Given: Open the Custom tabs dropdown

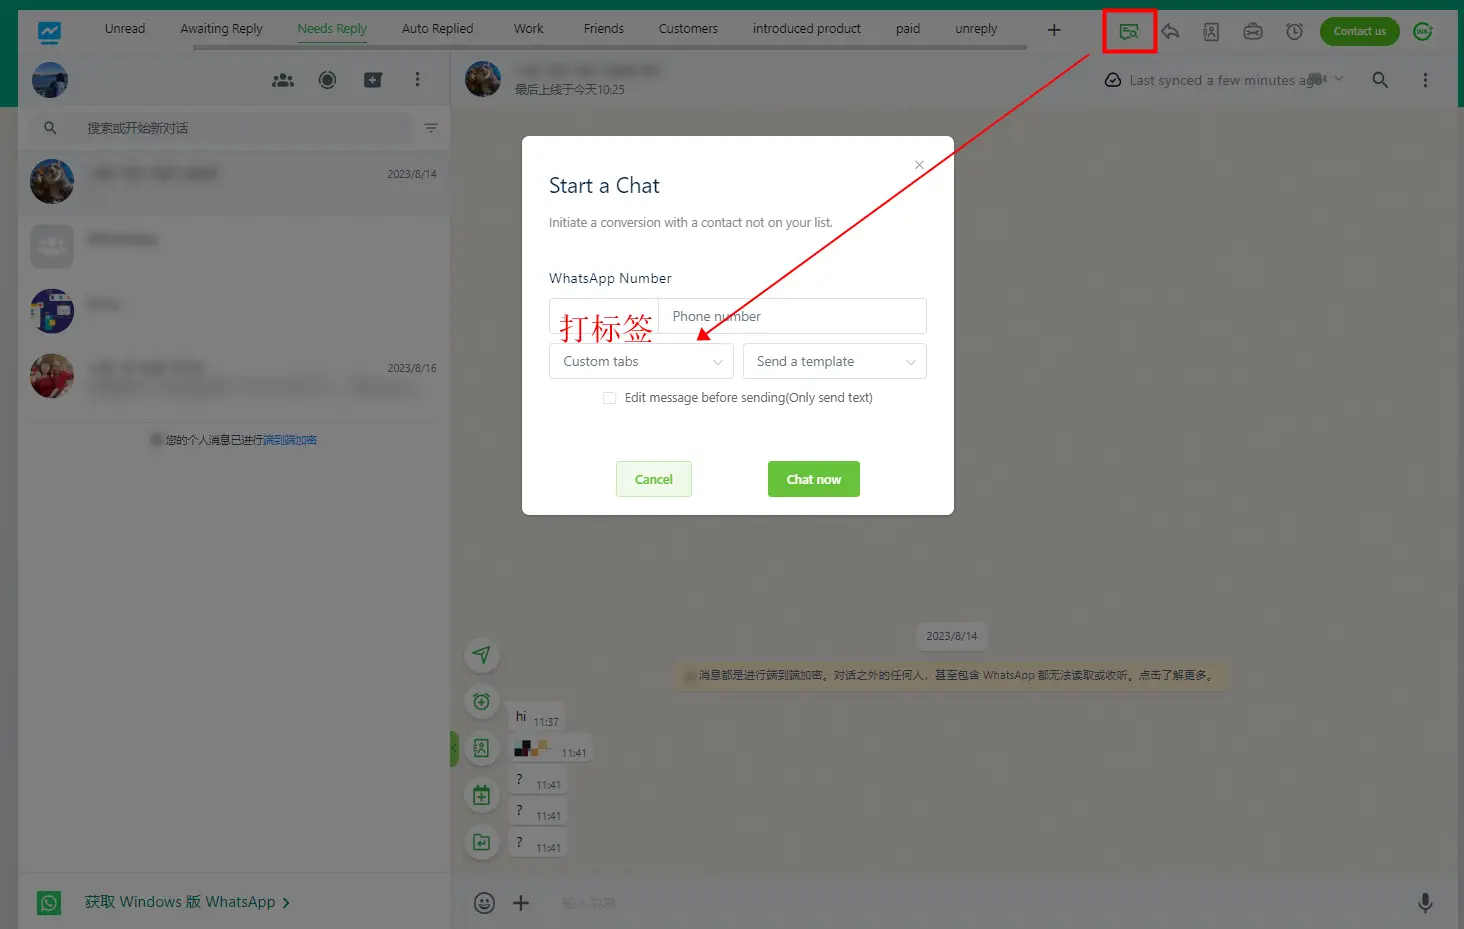Looking at the screenshot, I should [x=640, y=361].
